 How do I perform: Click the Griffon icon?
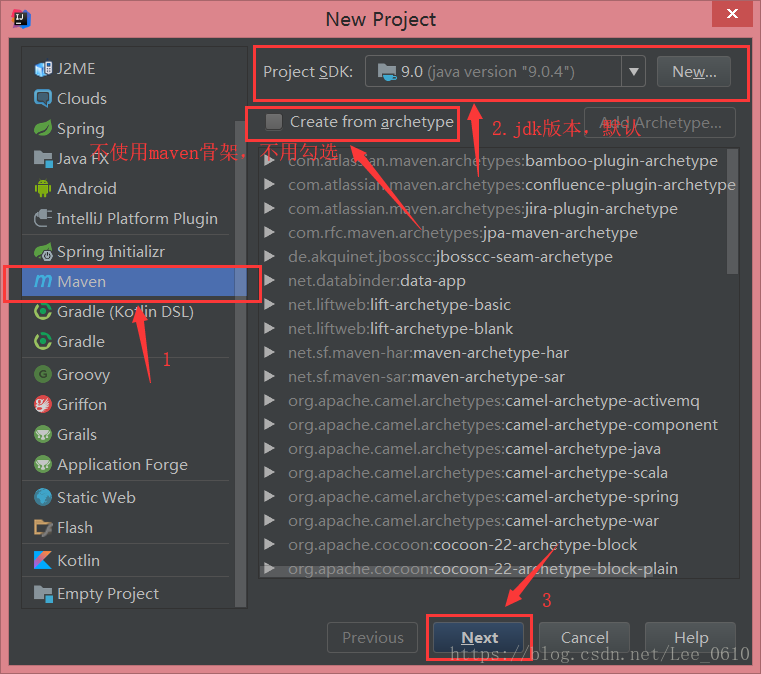(x=43, y=405)
